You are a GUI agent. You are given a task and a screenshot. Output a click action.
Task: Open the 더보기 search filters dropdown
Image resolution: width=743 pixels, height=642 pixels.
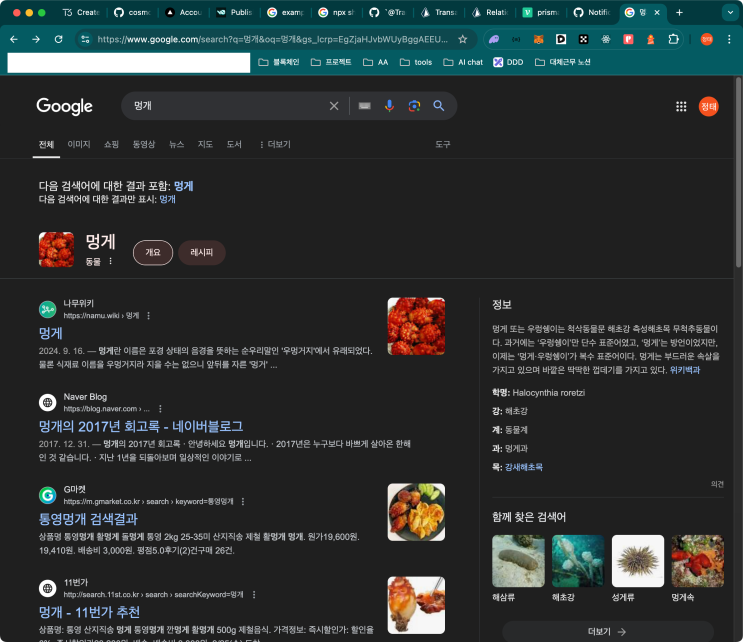click(x=275, y=145)
